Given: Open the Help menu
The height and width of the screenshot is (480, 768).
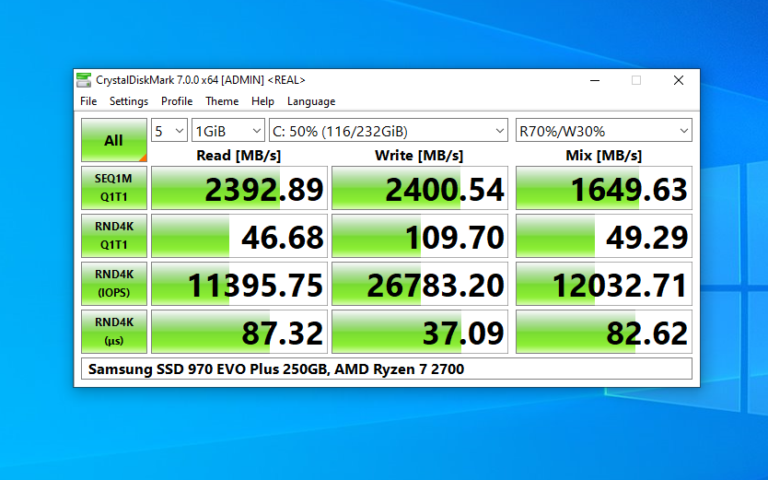Looking at the screenshot, I should click(263, 101).
